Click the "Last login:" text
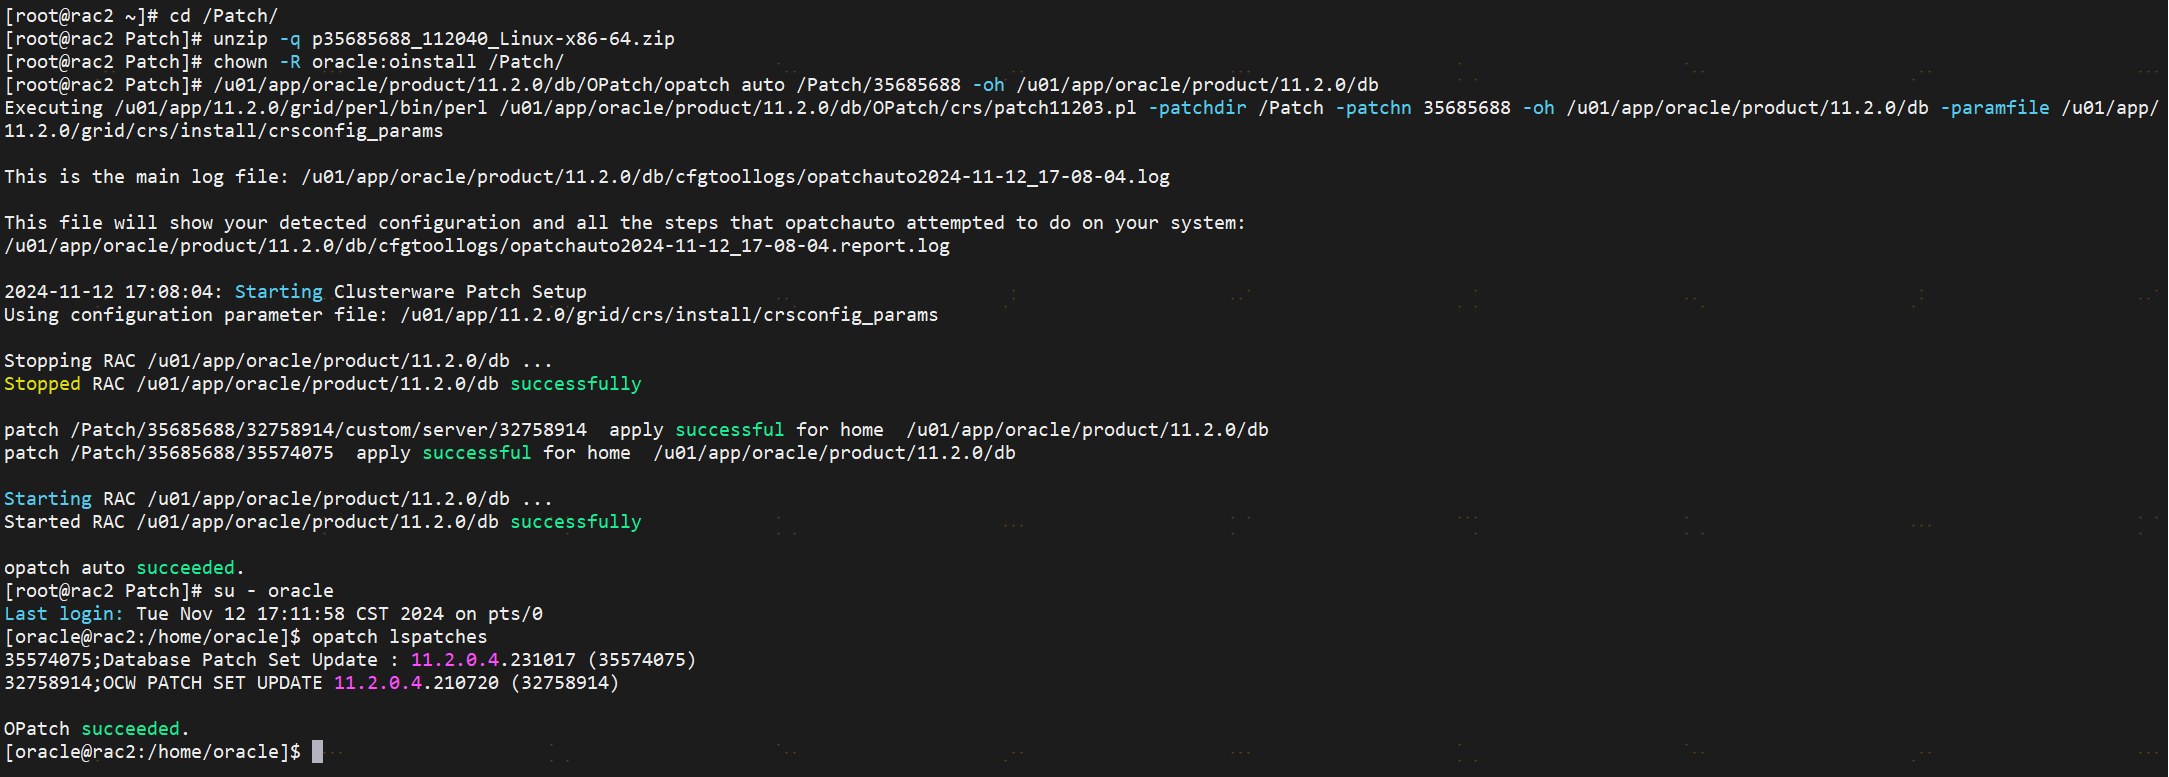 pyautogui.click(x=64, y=614)
